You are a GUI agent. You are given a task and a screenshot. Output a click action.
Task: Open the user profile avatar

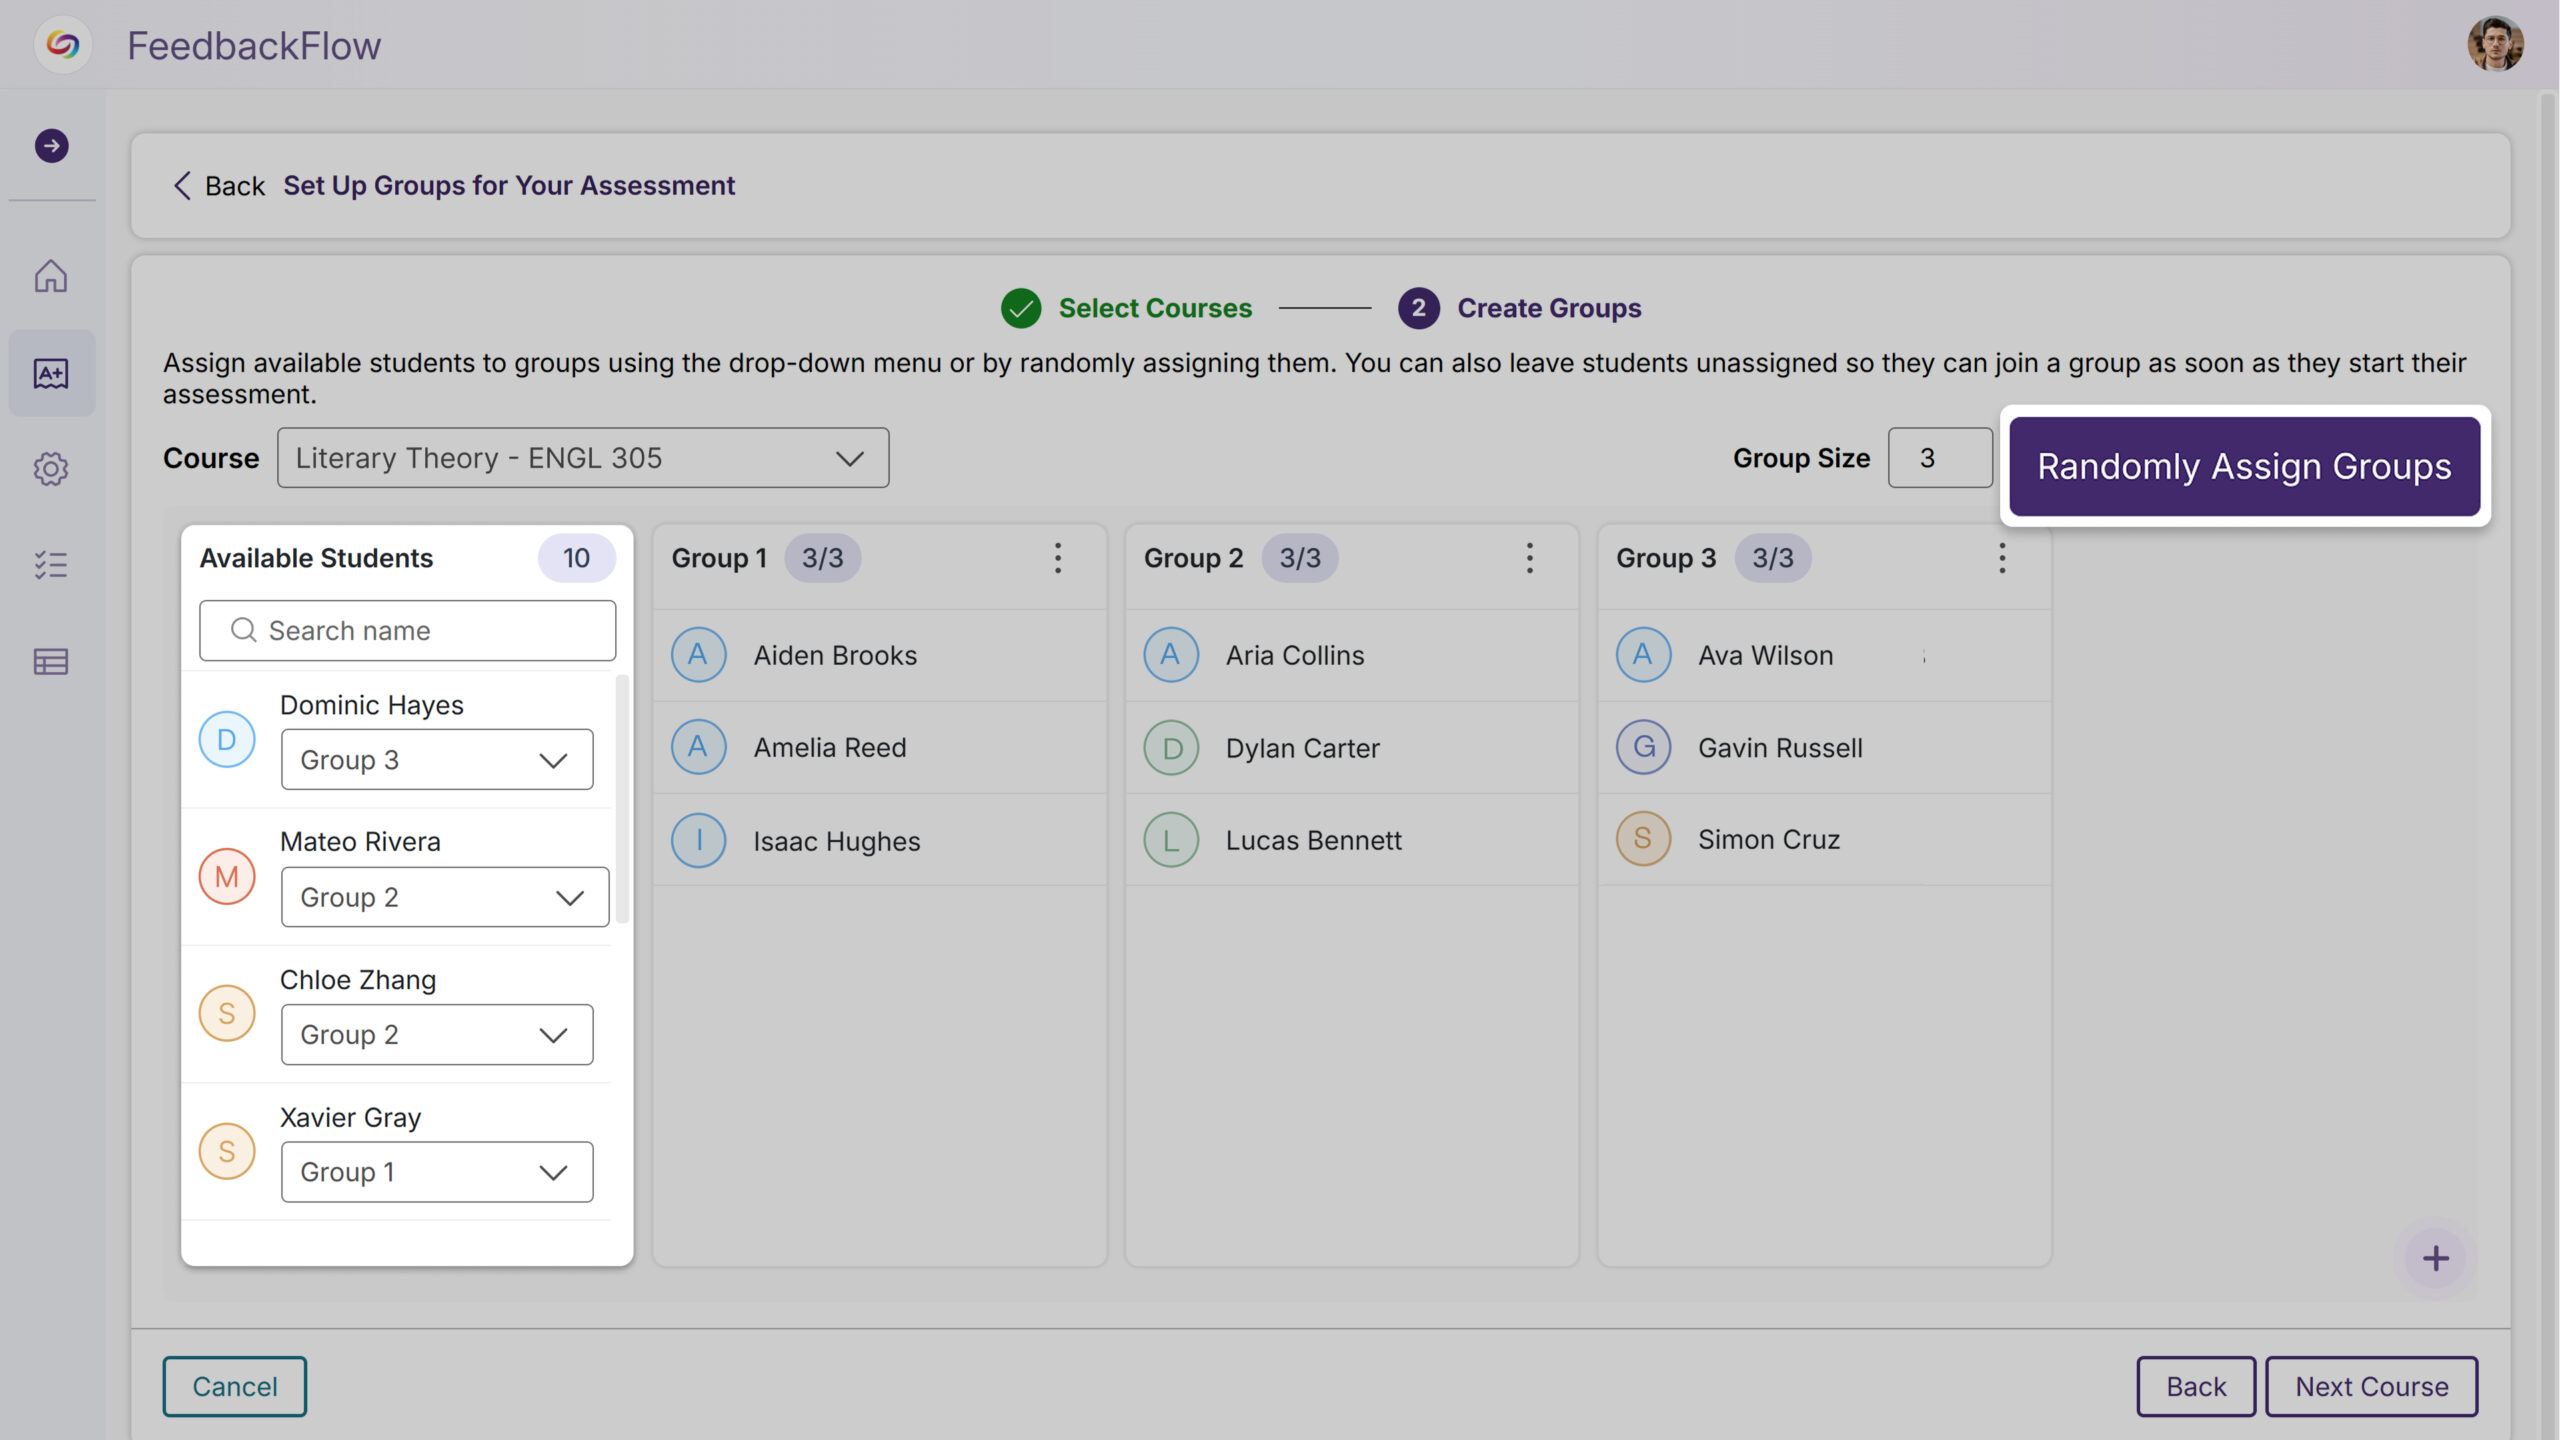2494,45
